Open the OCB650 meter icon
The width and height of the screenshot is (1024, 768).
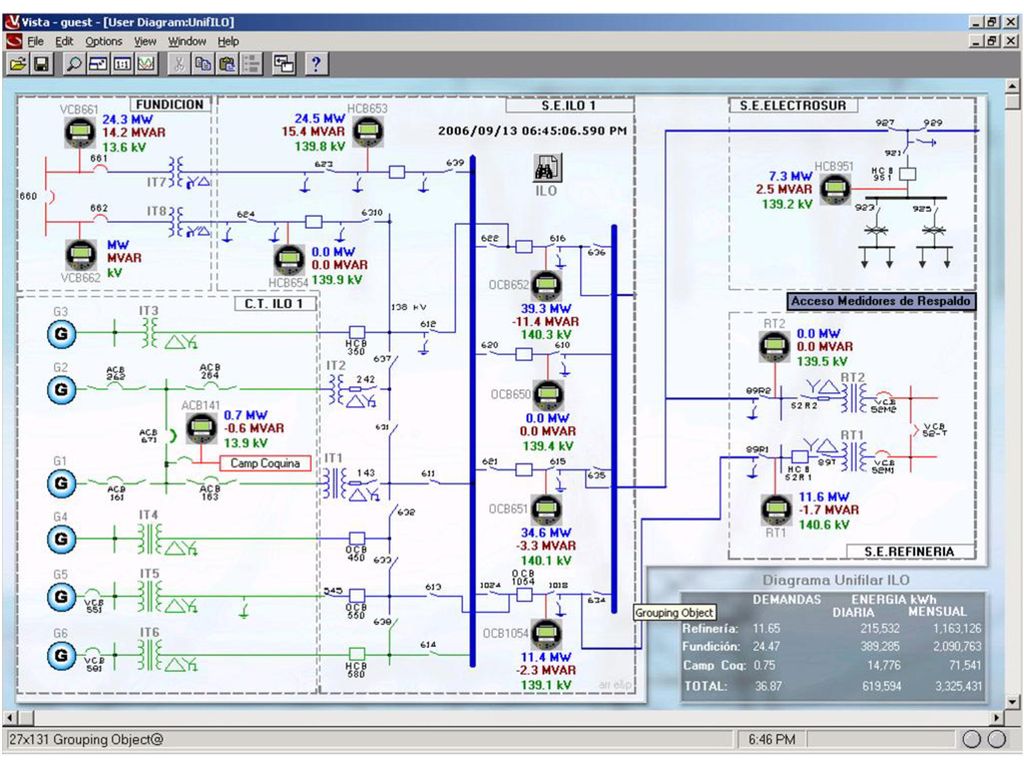(548, 394)
